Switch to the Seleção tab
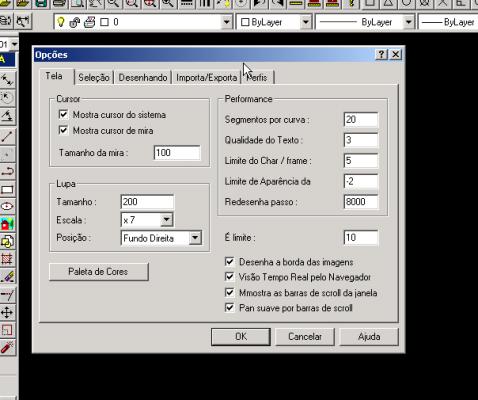Viewport: 478px width, 400px height. point(94,78)
